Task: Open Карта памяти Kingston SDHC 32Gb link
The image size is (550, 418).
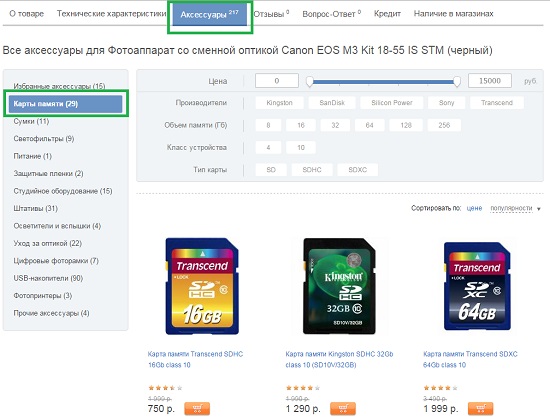Action: 339,359
